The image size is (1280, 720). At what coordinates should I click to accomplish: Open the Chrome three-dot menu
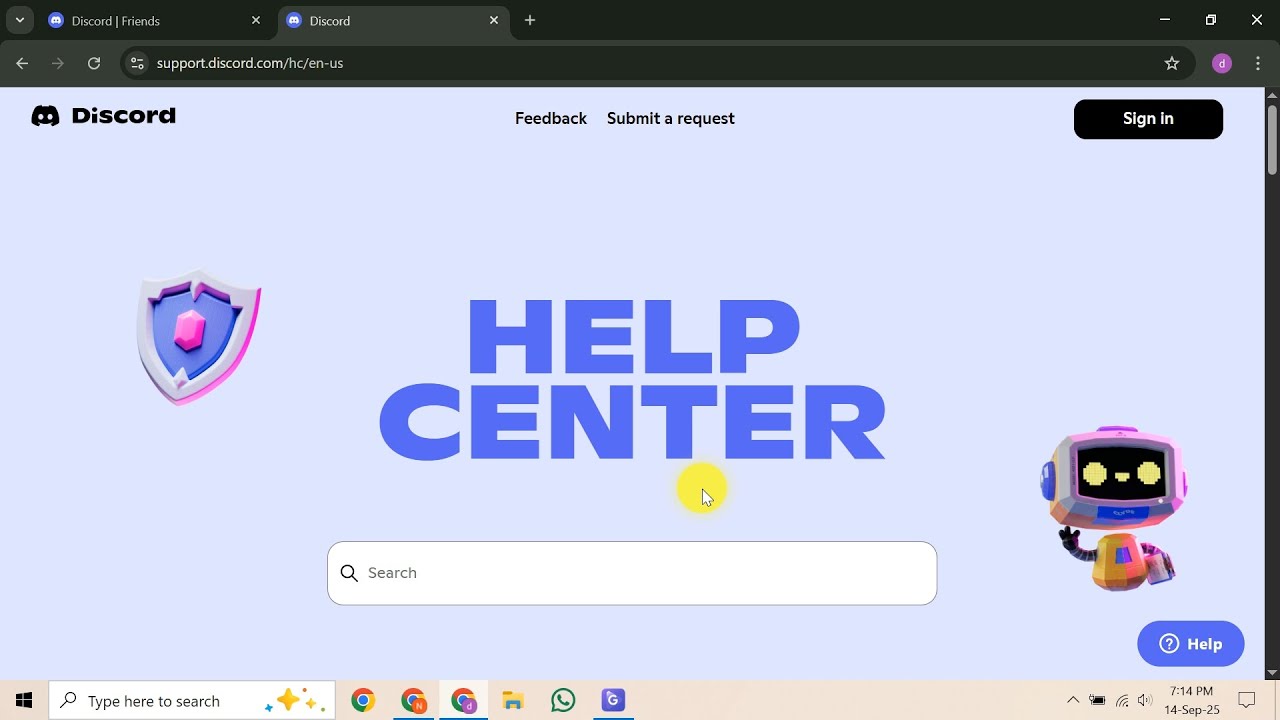tap(1258, 63)
